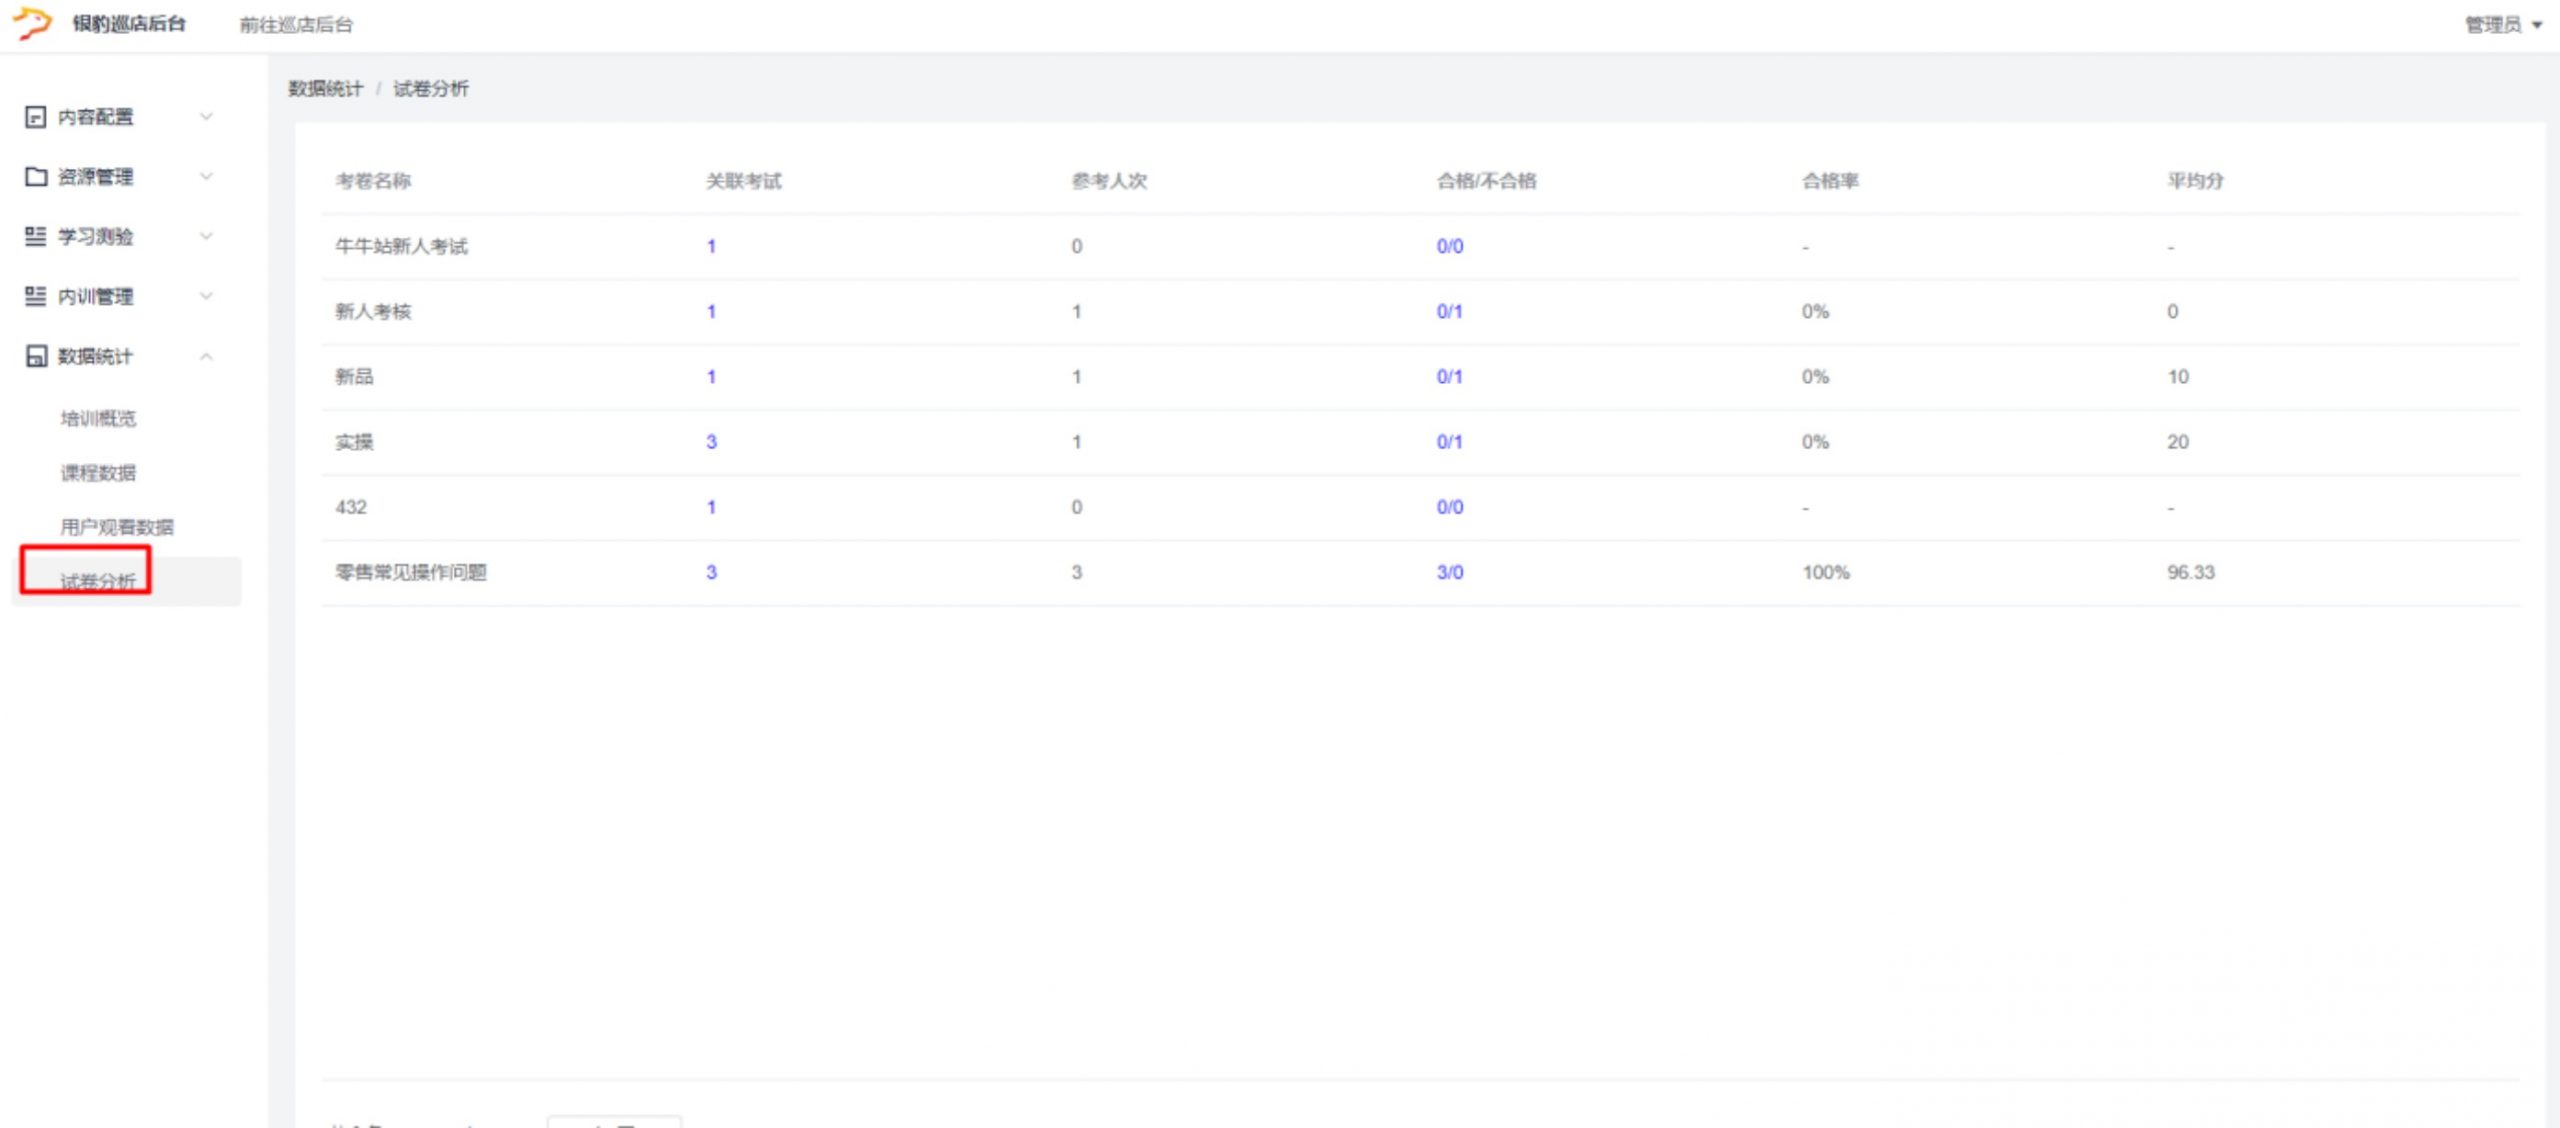Screen dimensions: 2560x1128
Task: Click the 数据统计 chart icon
Action: coord(35,357)
